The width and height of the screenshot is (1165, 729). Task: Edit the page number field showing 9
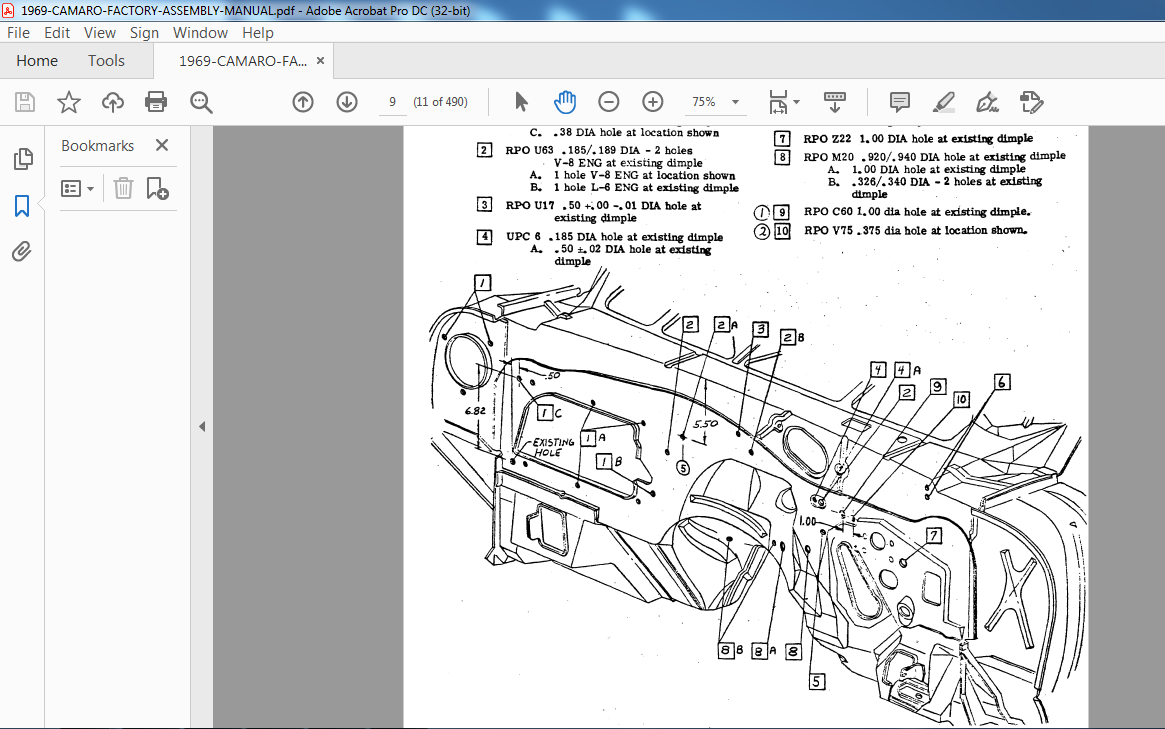point(392,102)
